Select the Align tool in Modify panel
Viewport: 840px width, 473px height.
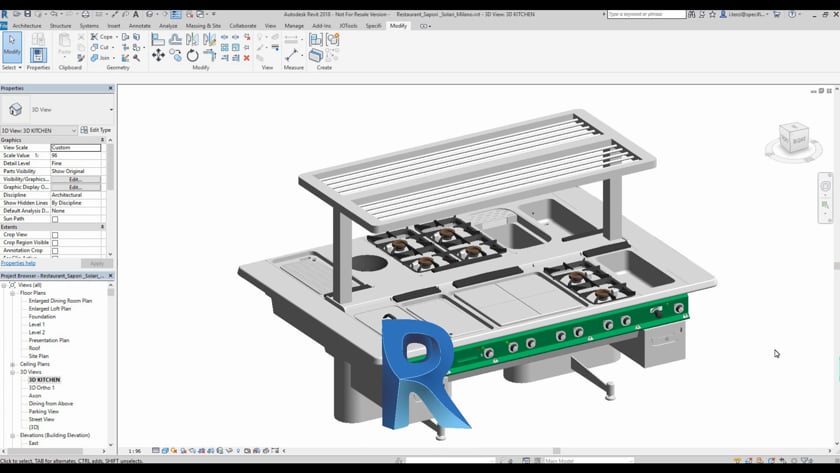coord(158,39)
